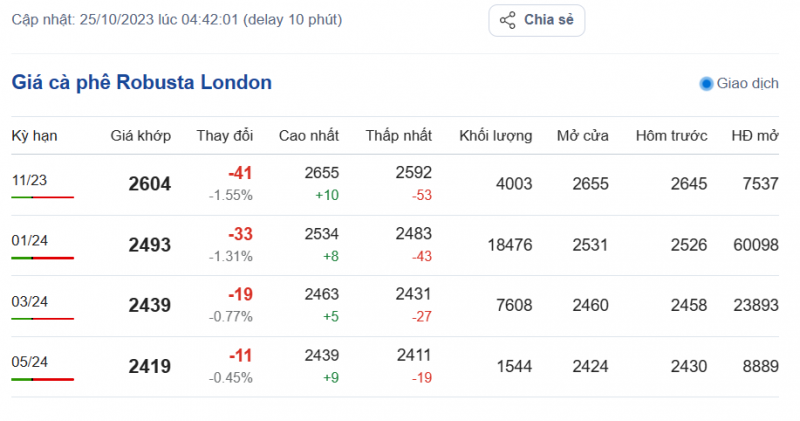Click the 2604 matched price

coord(150,184)
